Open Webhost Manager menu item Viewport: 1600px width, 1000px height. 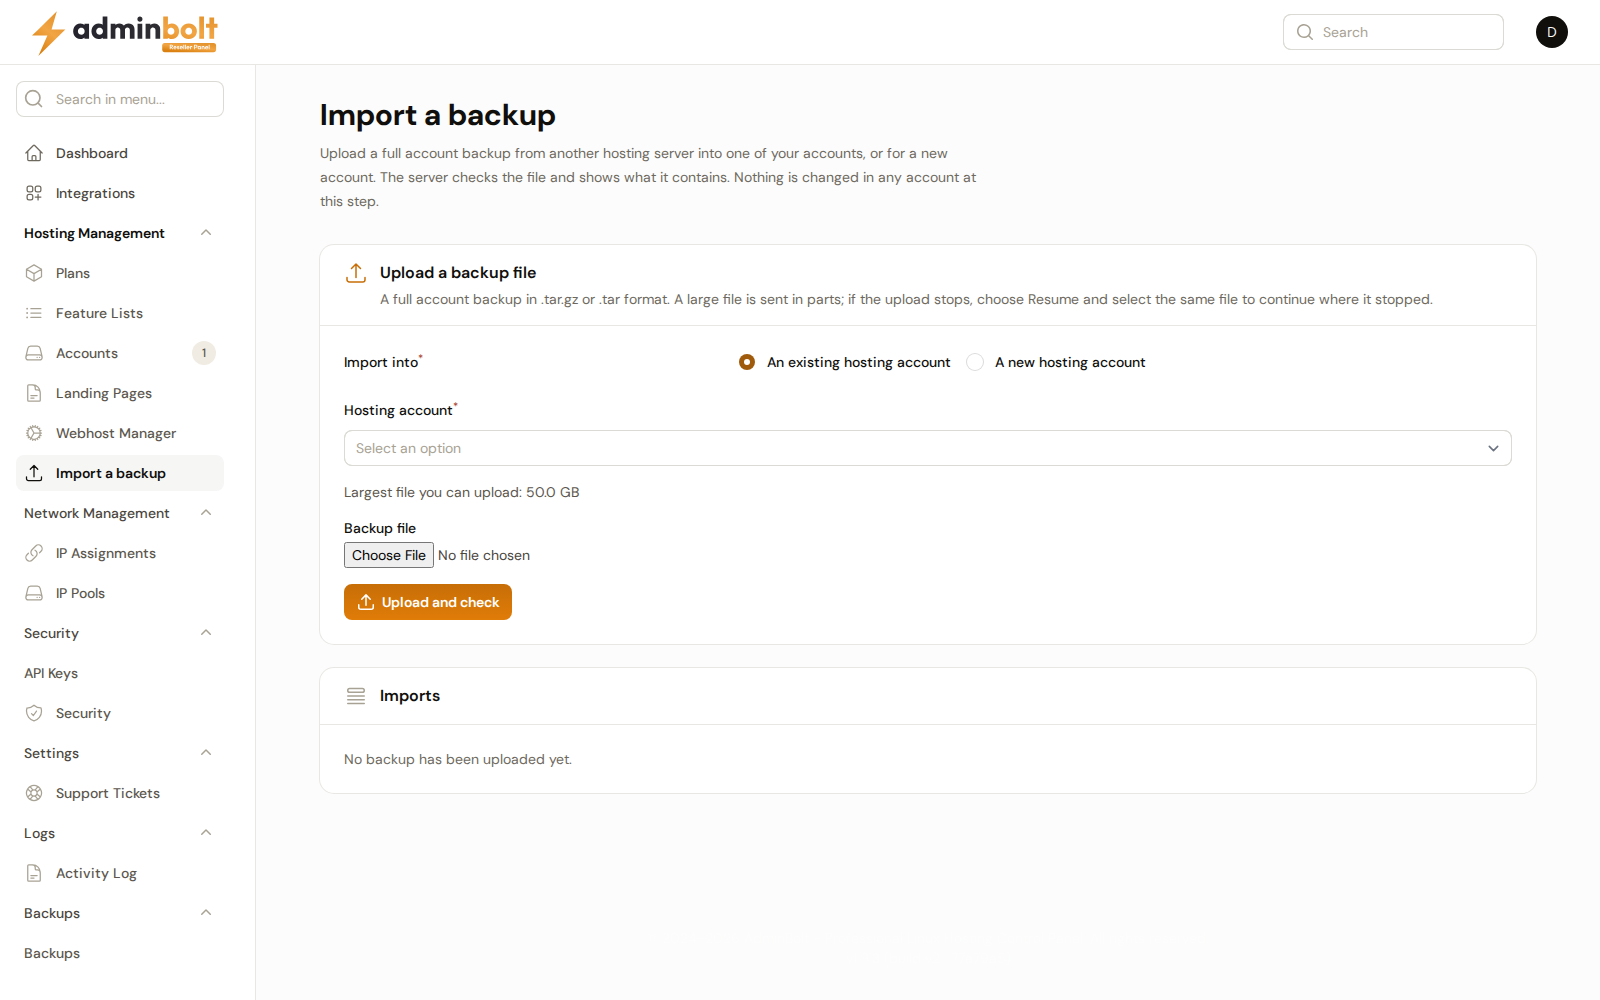pyautogui.click(x=120, y=433)
